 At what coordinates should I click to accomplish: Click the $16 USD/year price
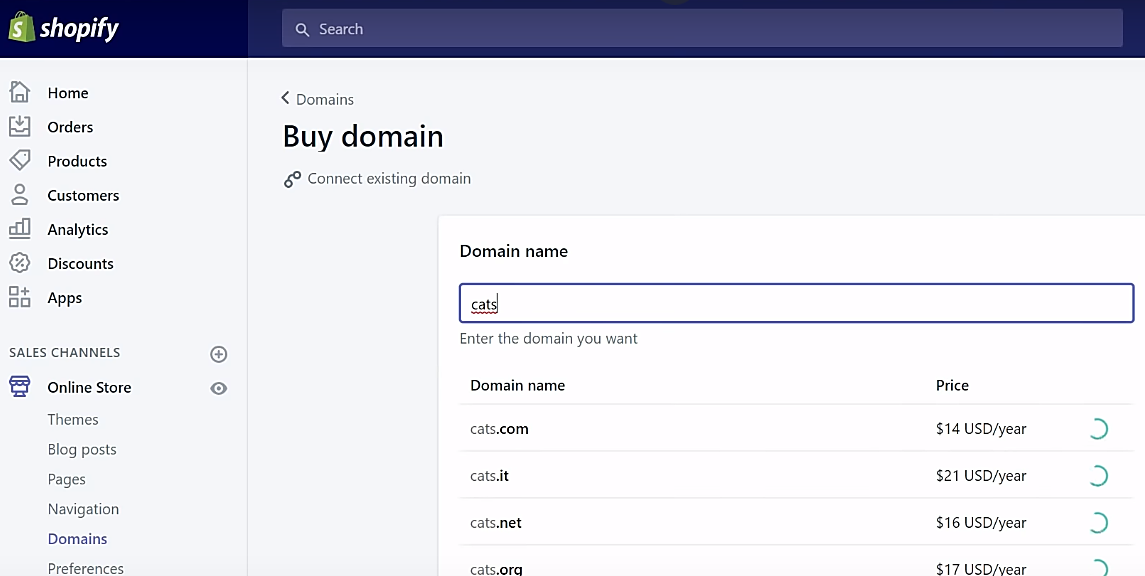click(x=981, y=523)
